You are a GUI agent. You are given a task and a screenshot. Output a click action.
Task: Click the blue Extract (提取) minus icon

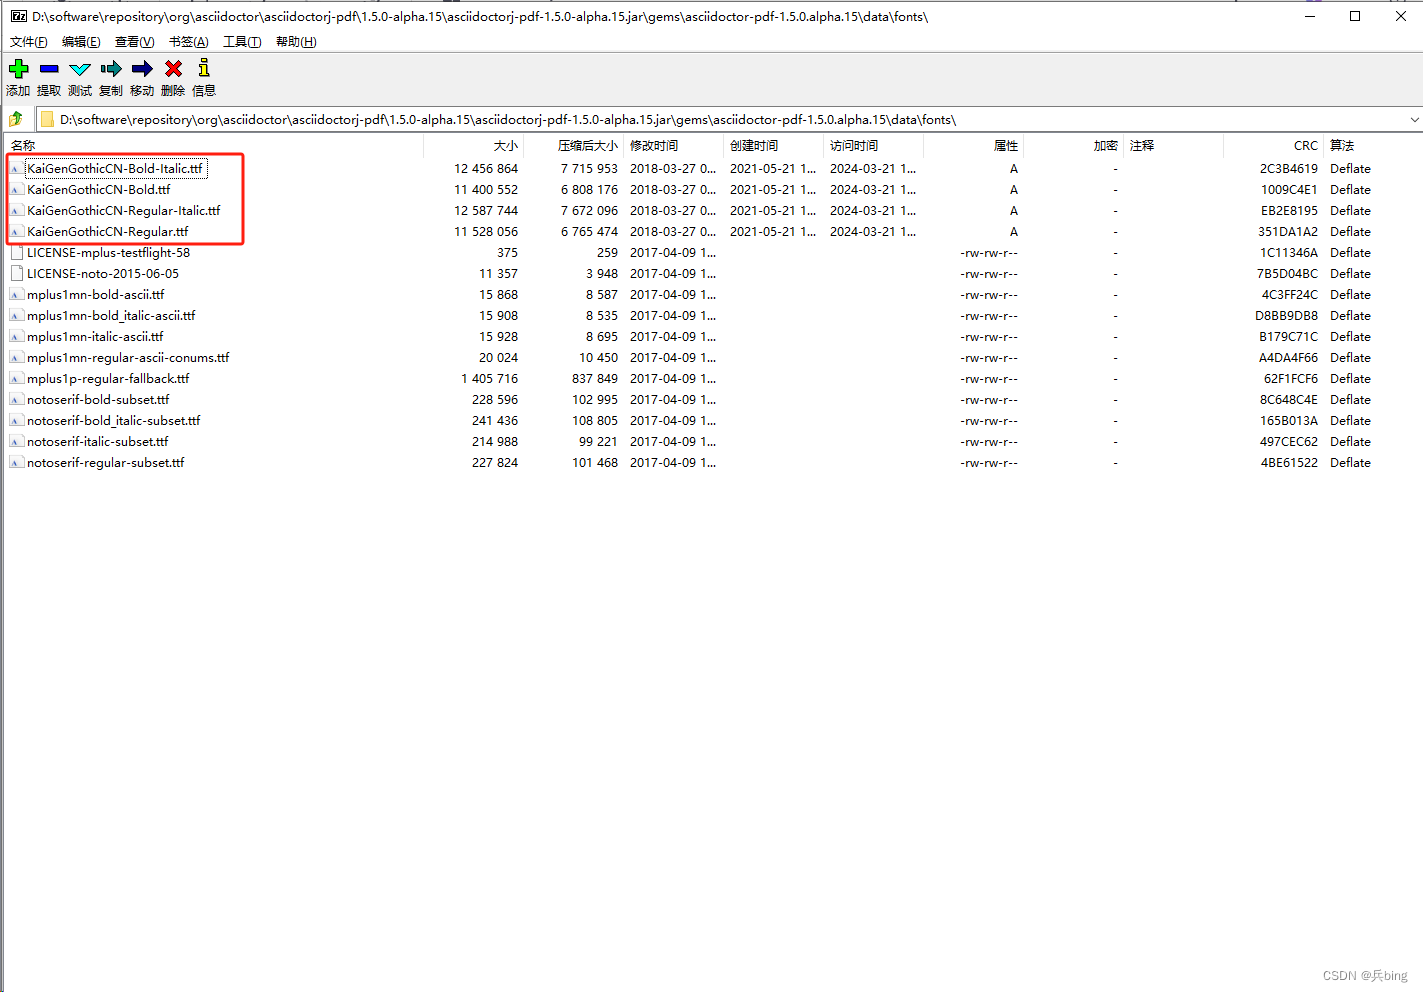[x=49, y=69]
